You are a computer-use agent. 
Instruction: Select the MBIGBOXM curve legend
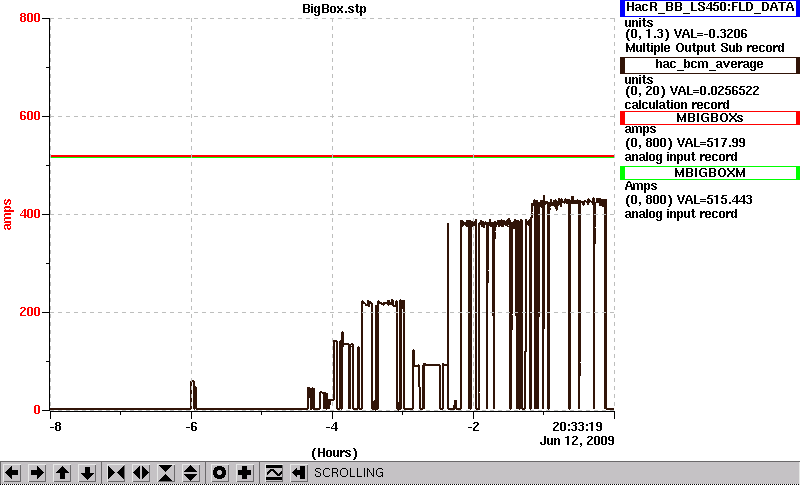click(x=710, y=173)
